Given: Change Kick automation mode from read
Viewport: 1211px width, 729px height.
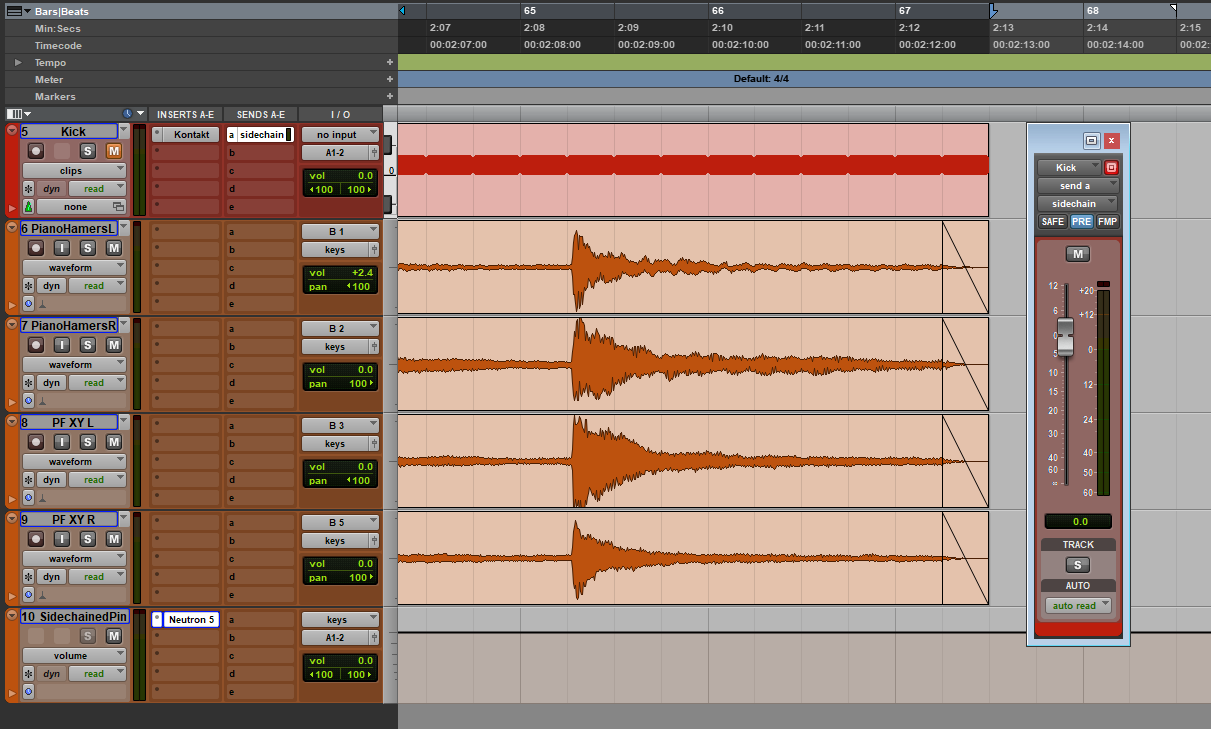Looking at the screenshot, I should pyautogui.click(x=98, y=189).
